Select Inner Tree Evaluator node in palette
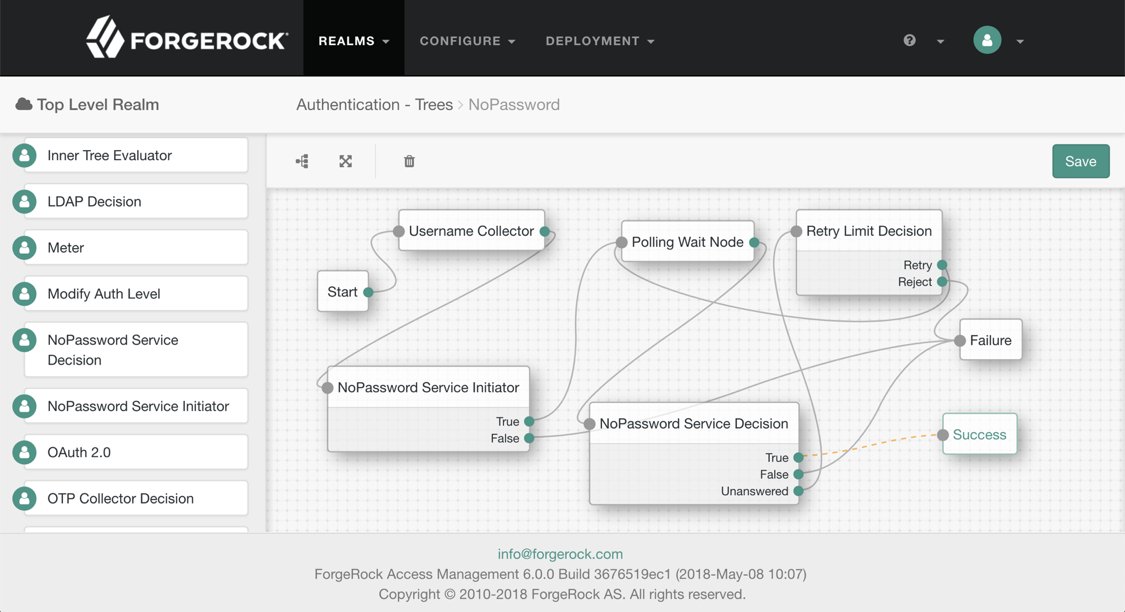The height and width of the screenshot is (612, 1125). coord(136,155)
